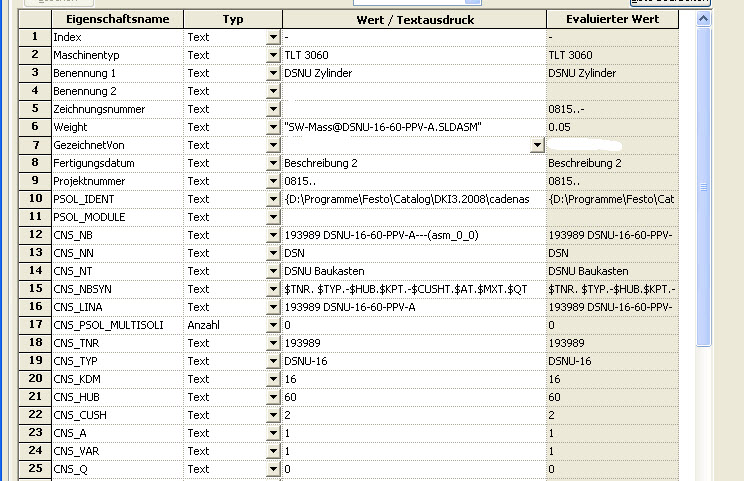This screenshot has height=481, width=744.
Task: Click the Benennung 2 value field
Action: tap(412, 91)
